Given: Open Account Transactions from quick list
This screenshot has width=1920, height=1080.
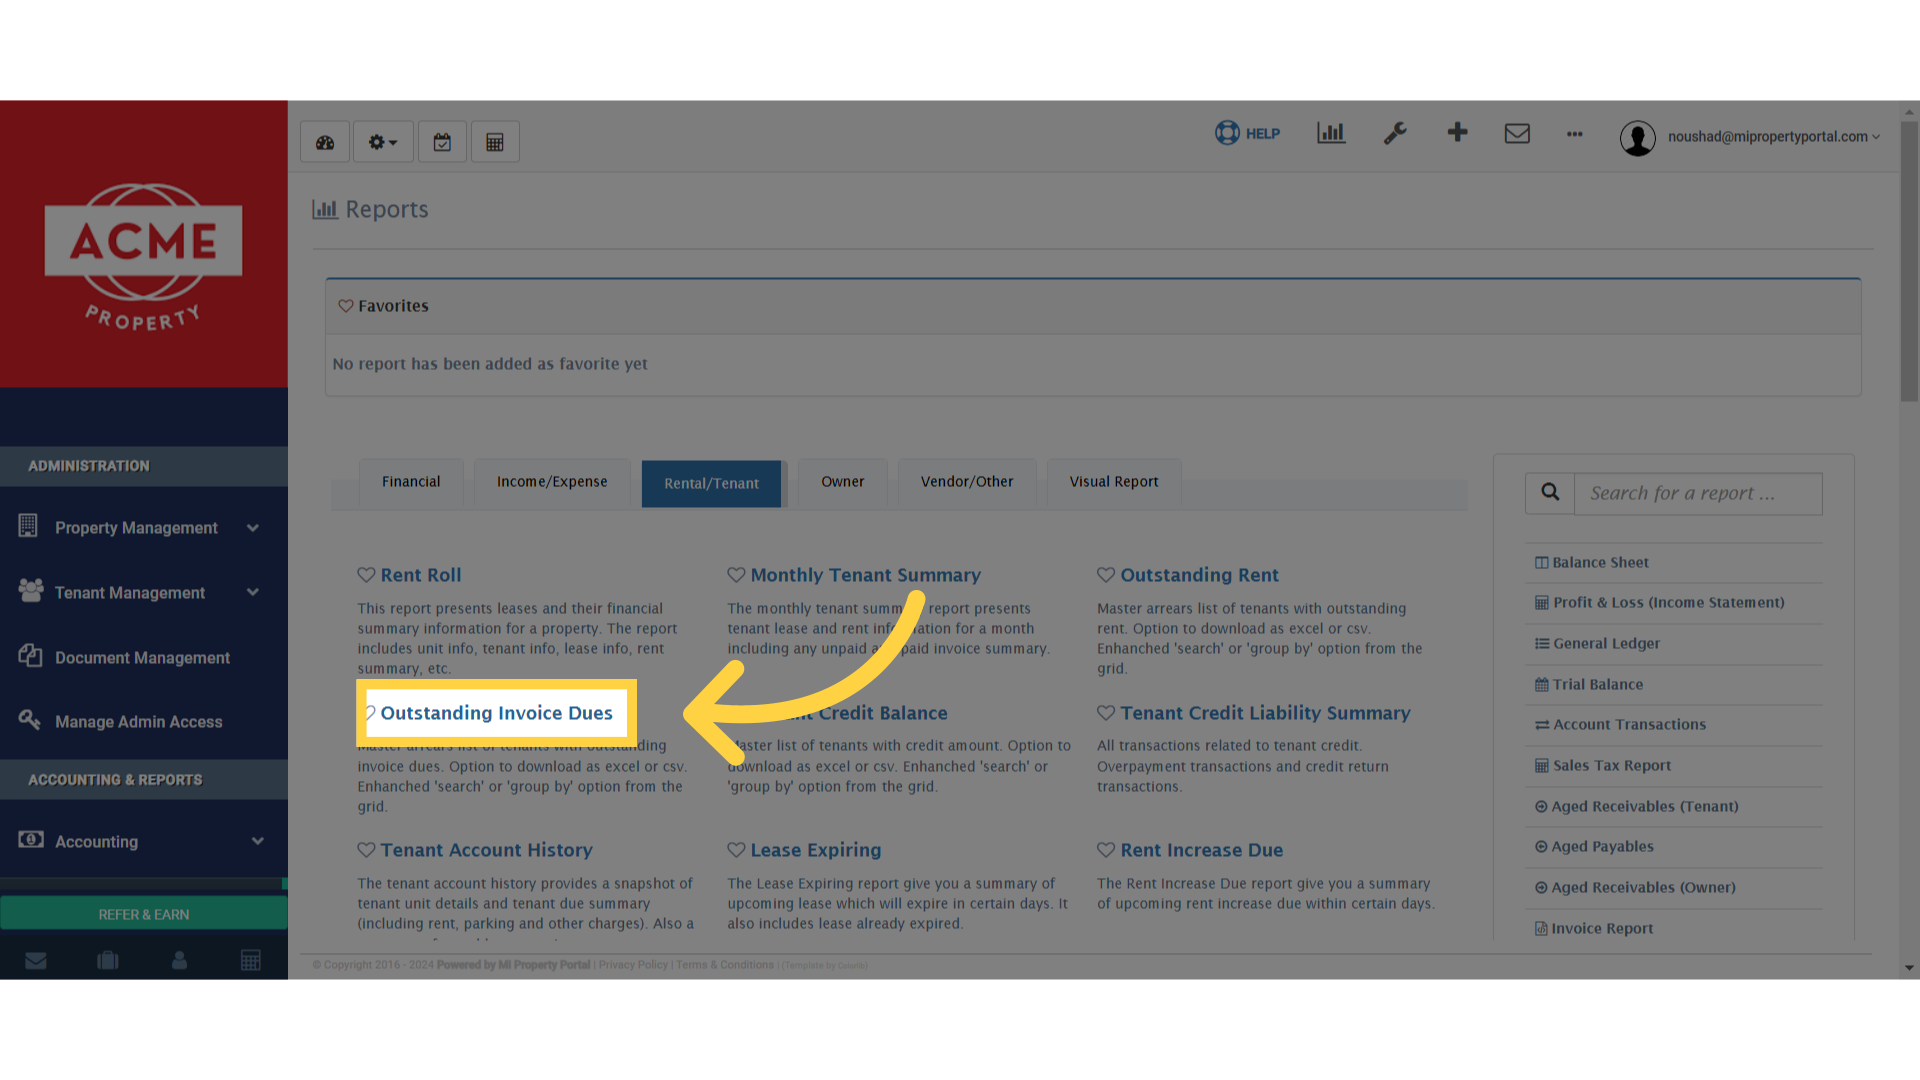Looking at the screenshot, I should [x=1629, y=725].
